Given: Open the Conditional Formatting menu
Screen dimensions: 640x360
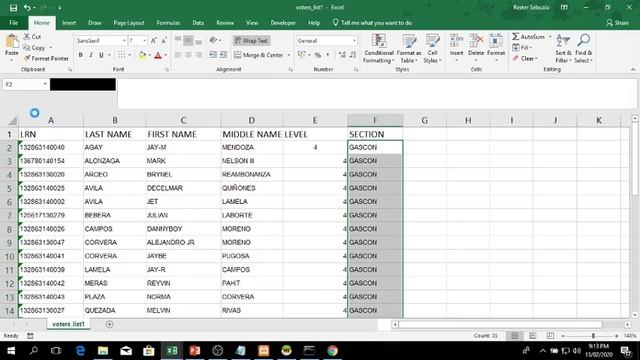Looking at the screenshot, I should coord(379,49).
